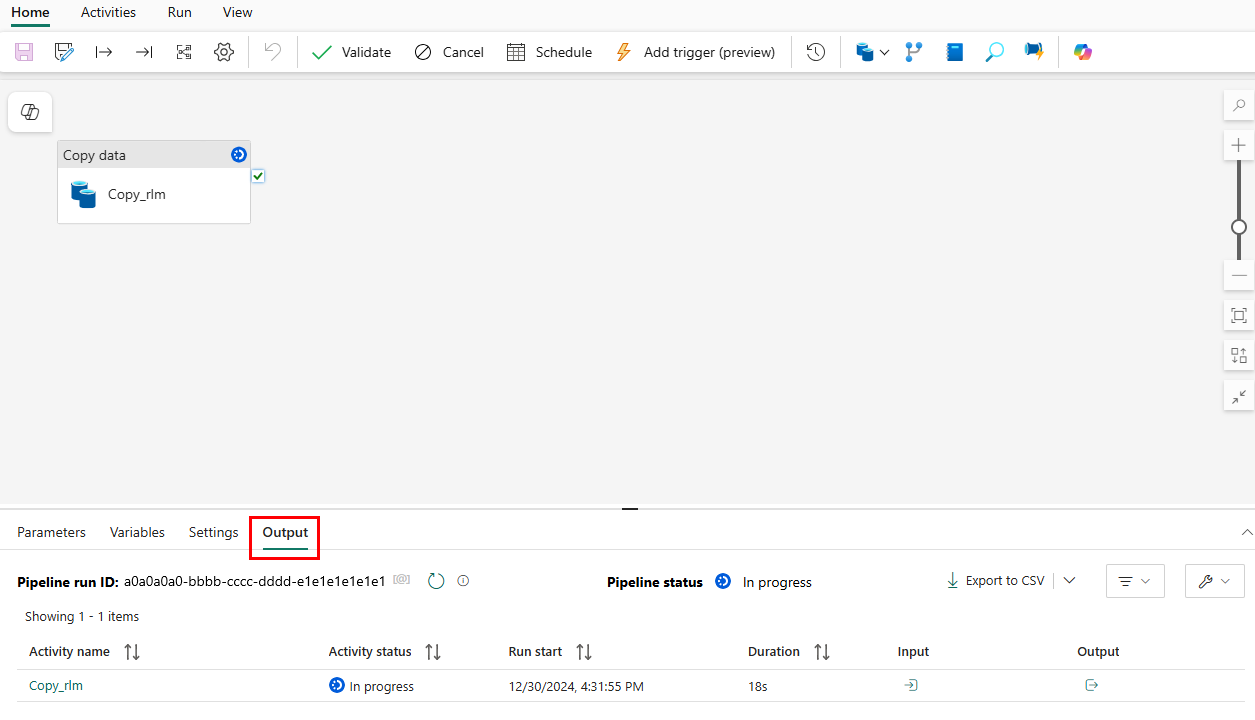1255x720 pixels.
Task: Click the Copilot button on canvas
Action: pos(30,112)
